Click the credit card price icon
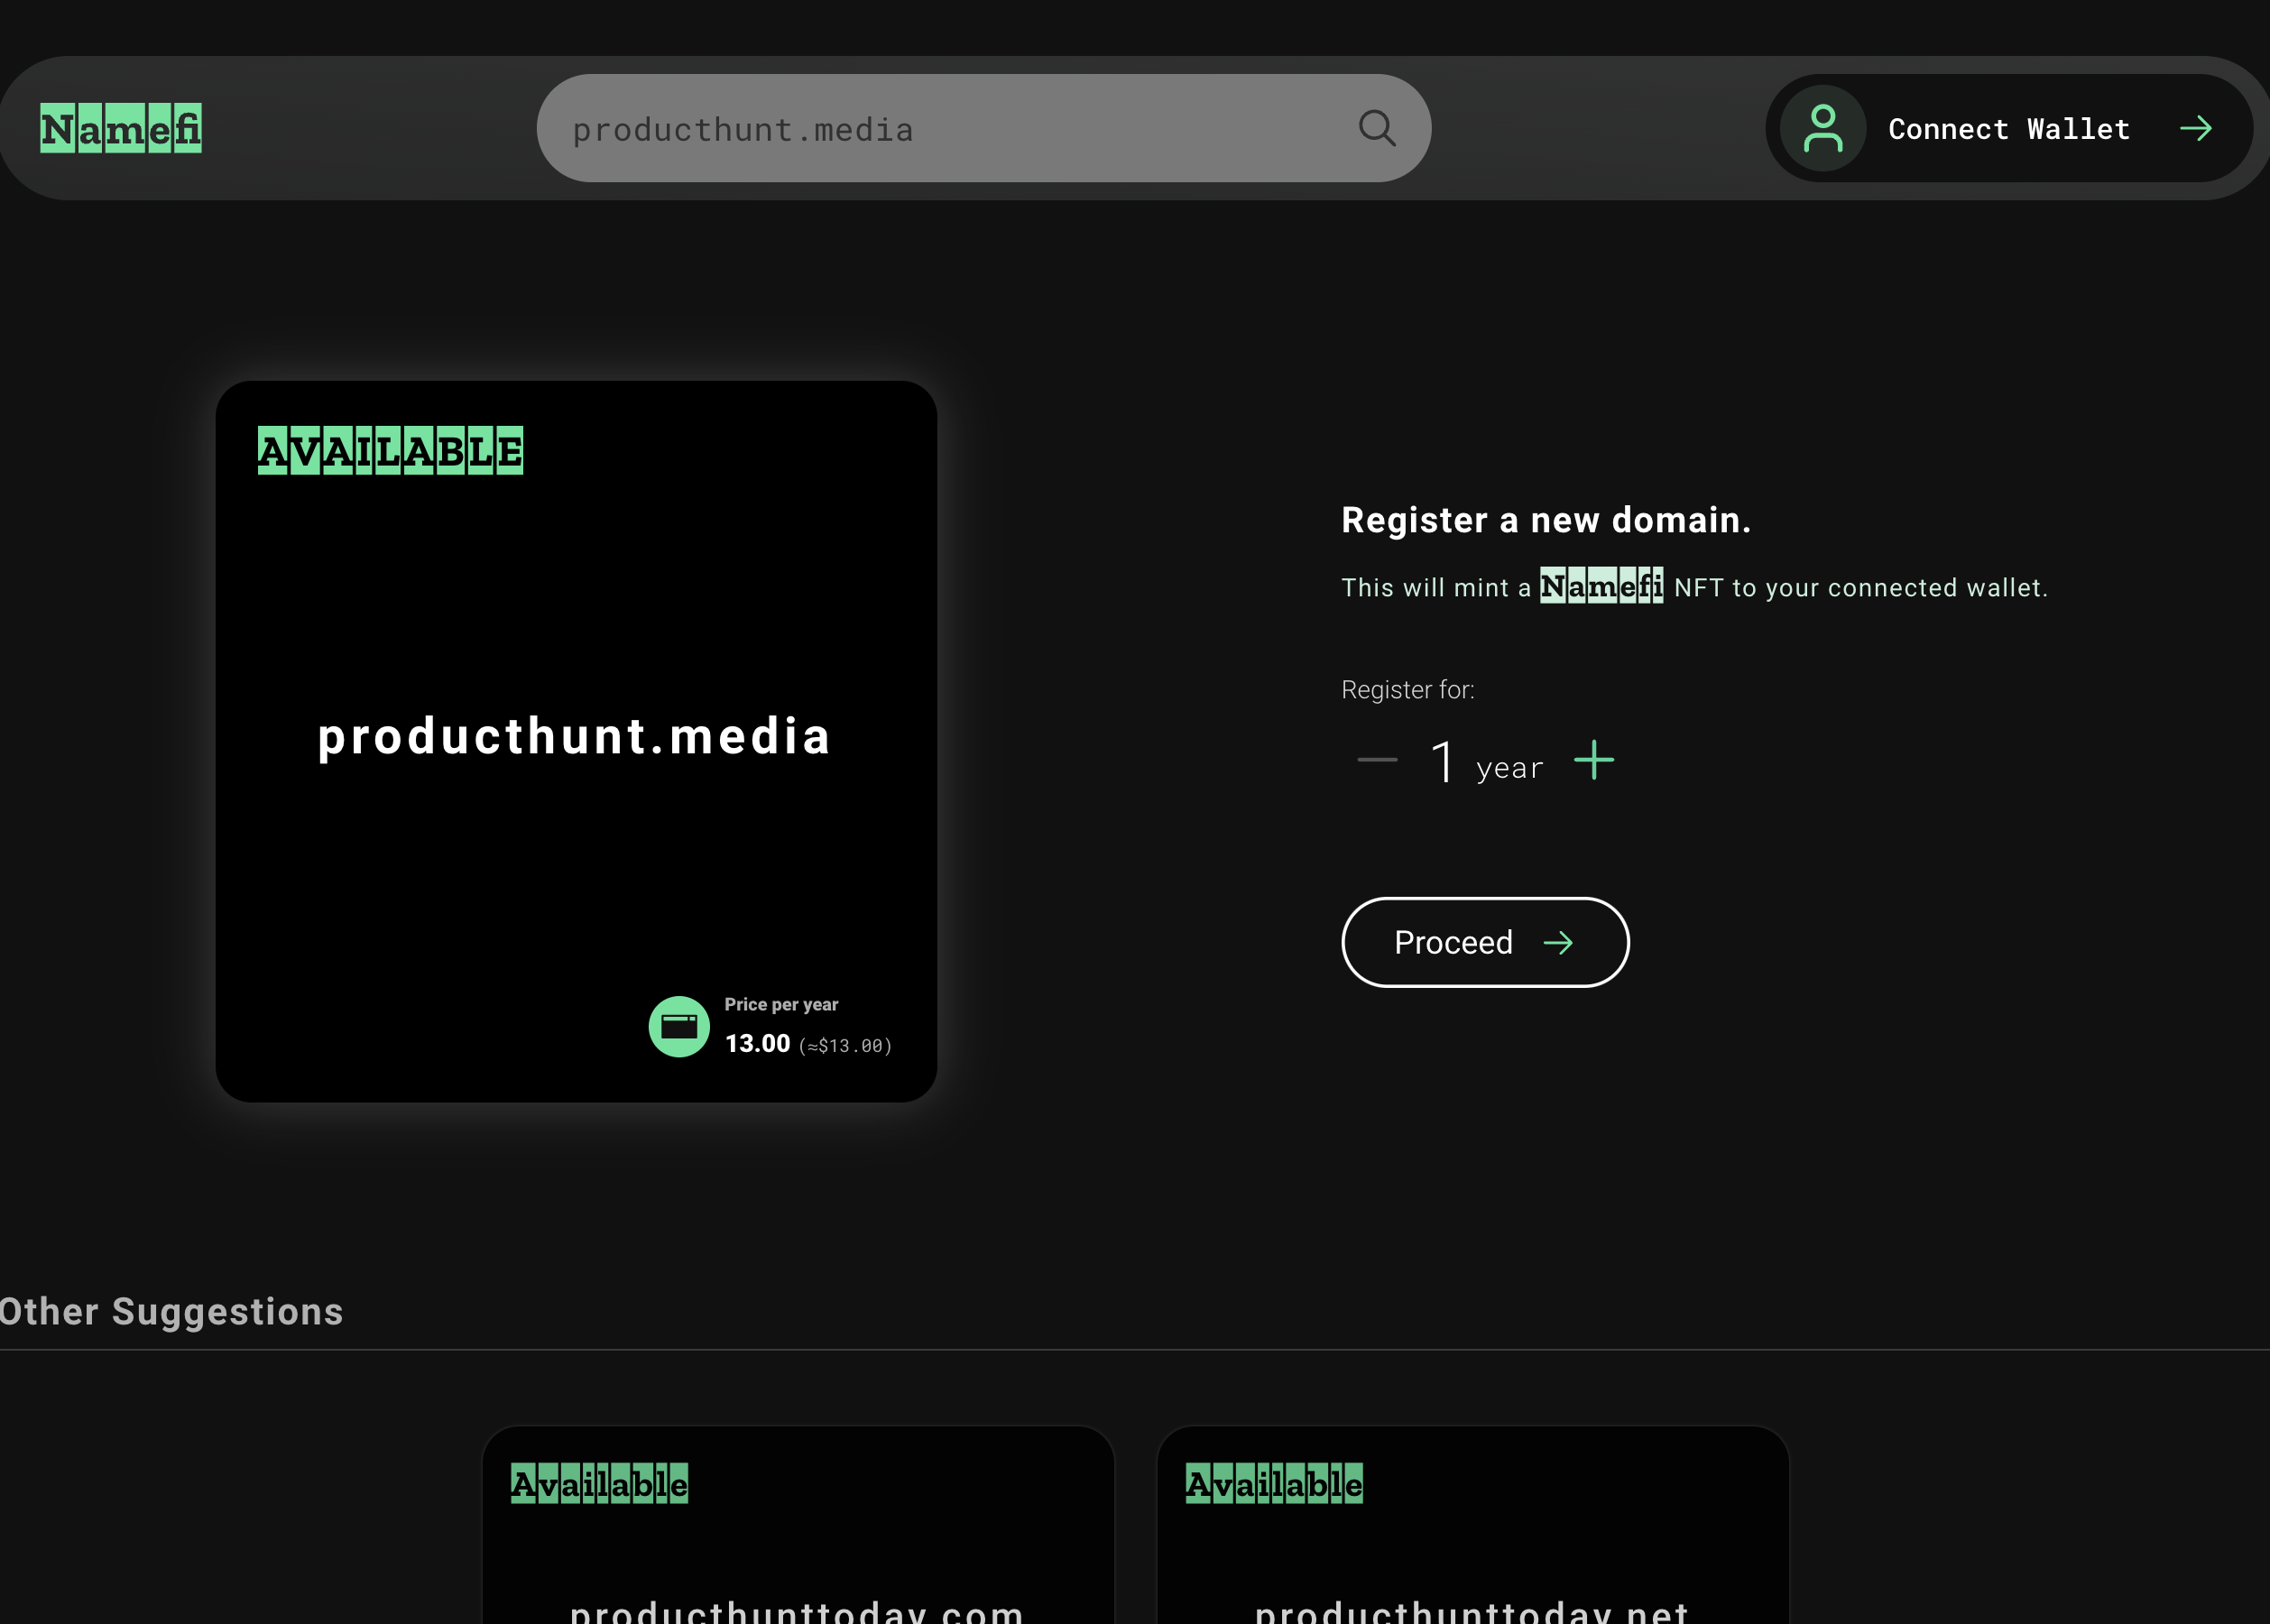Viewport: 2270px width, 1624px height. click(679, 1026)
